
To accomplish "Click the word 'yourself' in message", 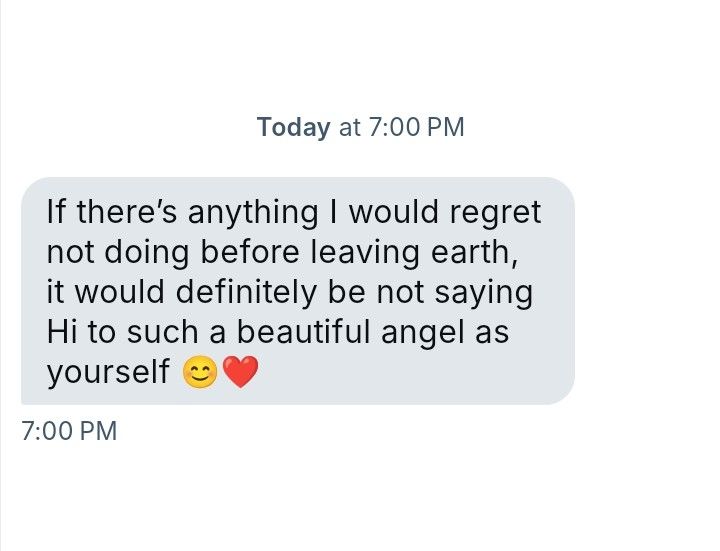I will pos(108,372).
